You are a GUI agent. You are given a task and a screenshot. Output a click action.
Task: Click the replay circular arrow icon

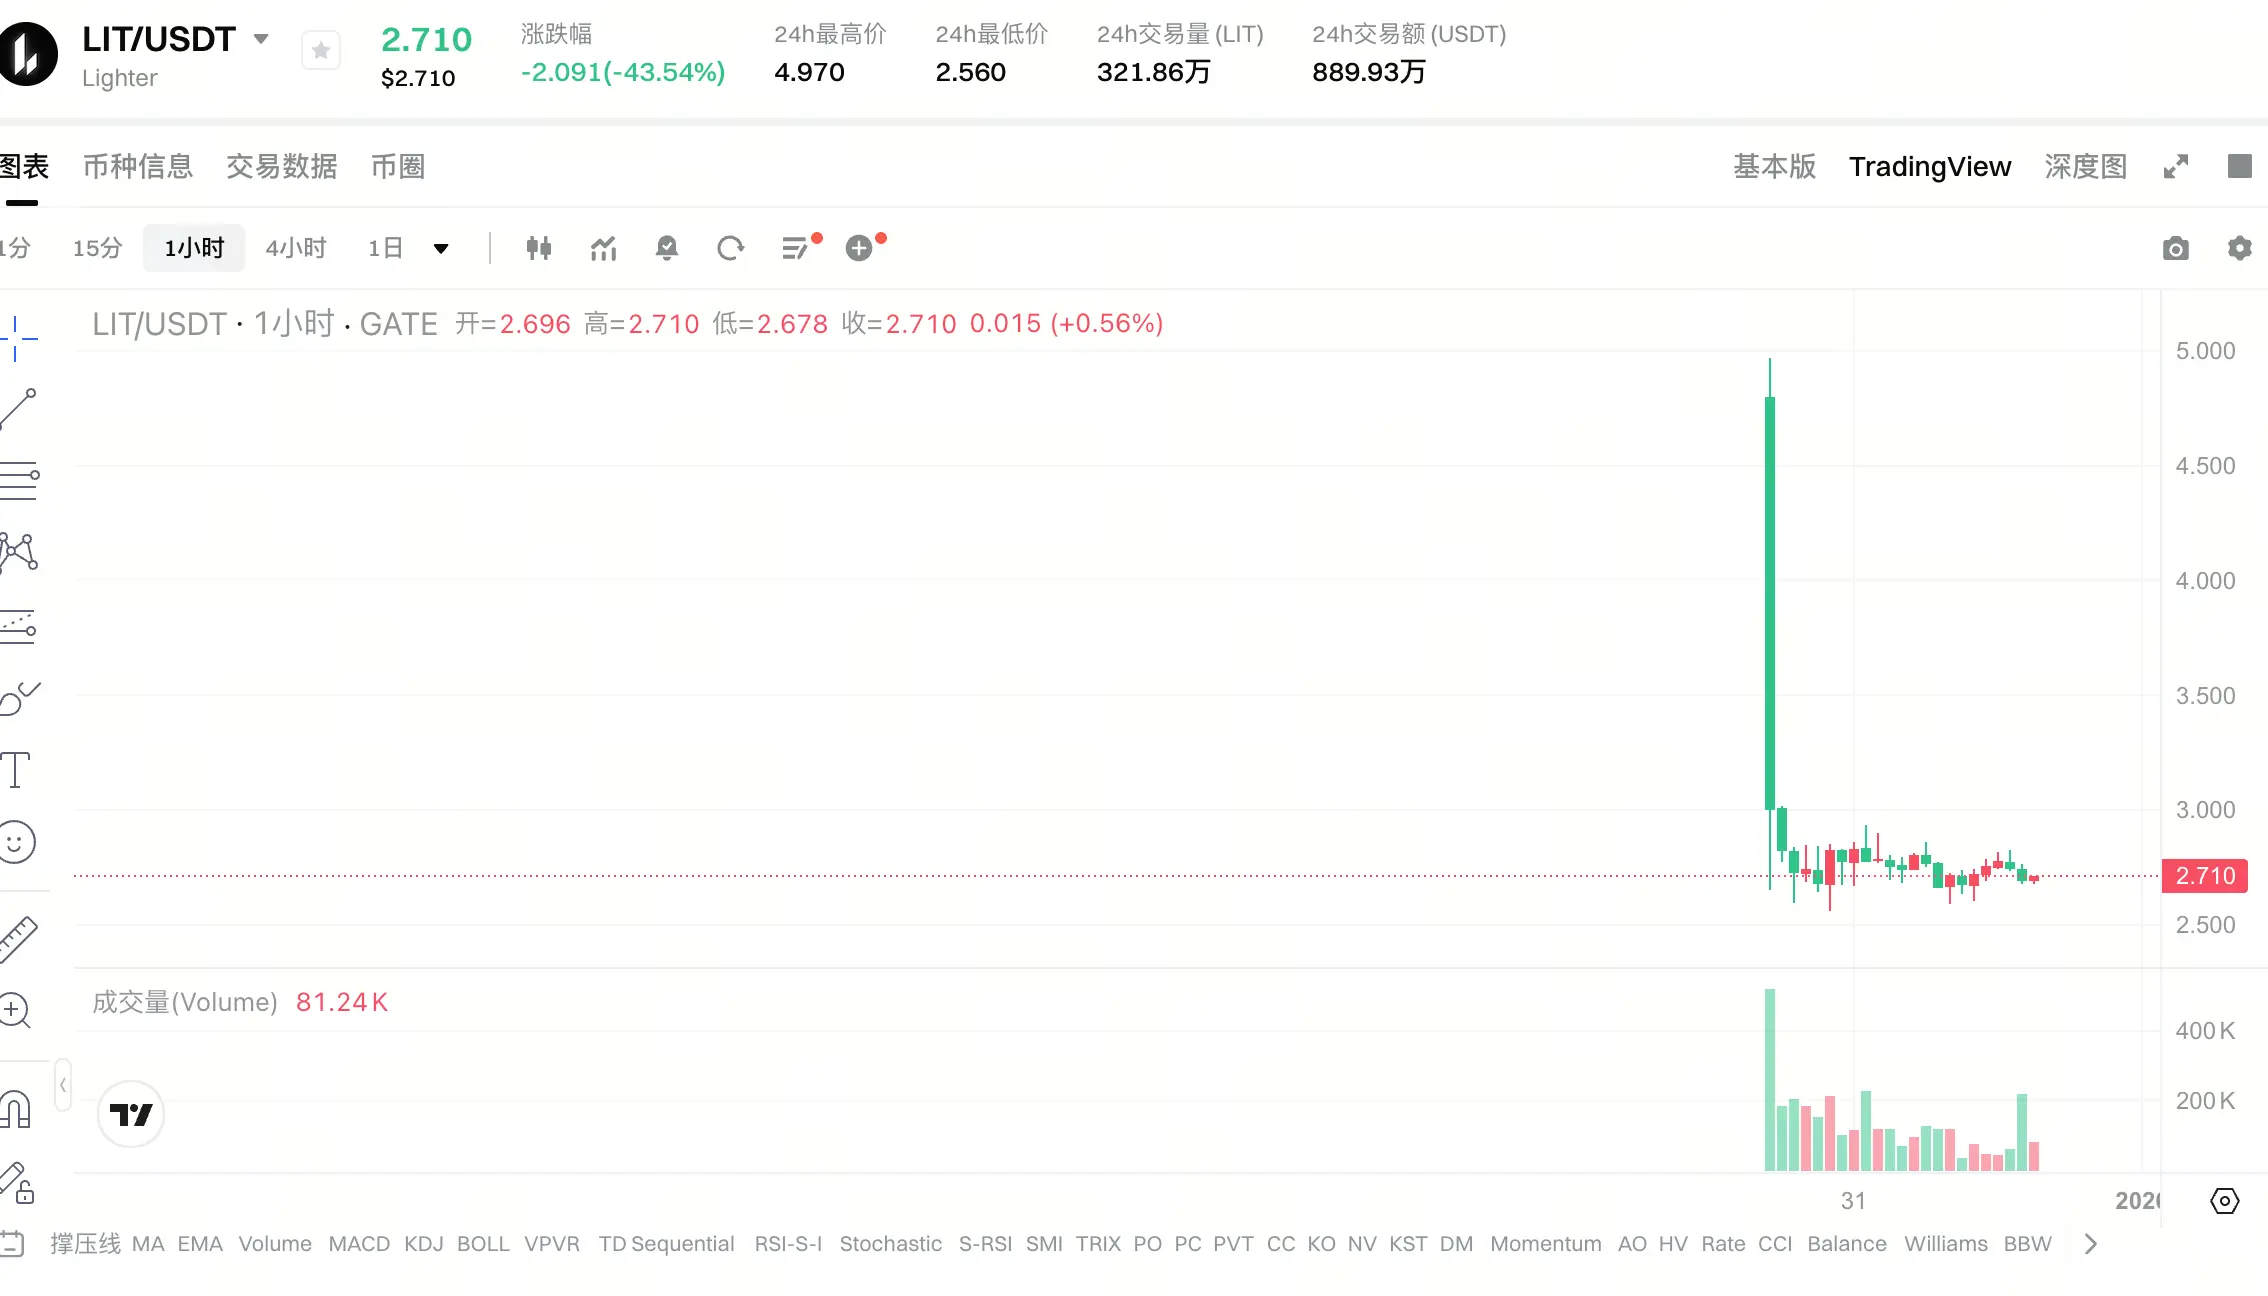click(731, 248)
